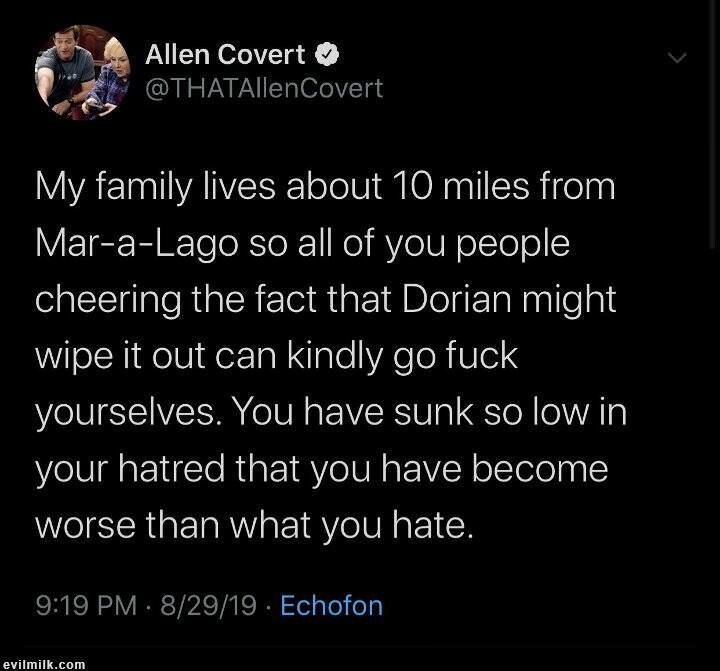Image resolution: width=720 pixels, height=671 pixels.
Task: Click the word "kindly" in the tweet
Action: coord(335,357)
